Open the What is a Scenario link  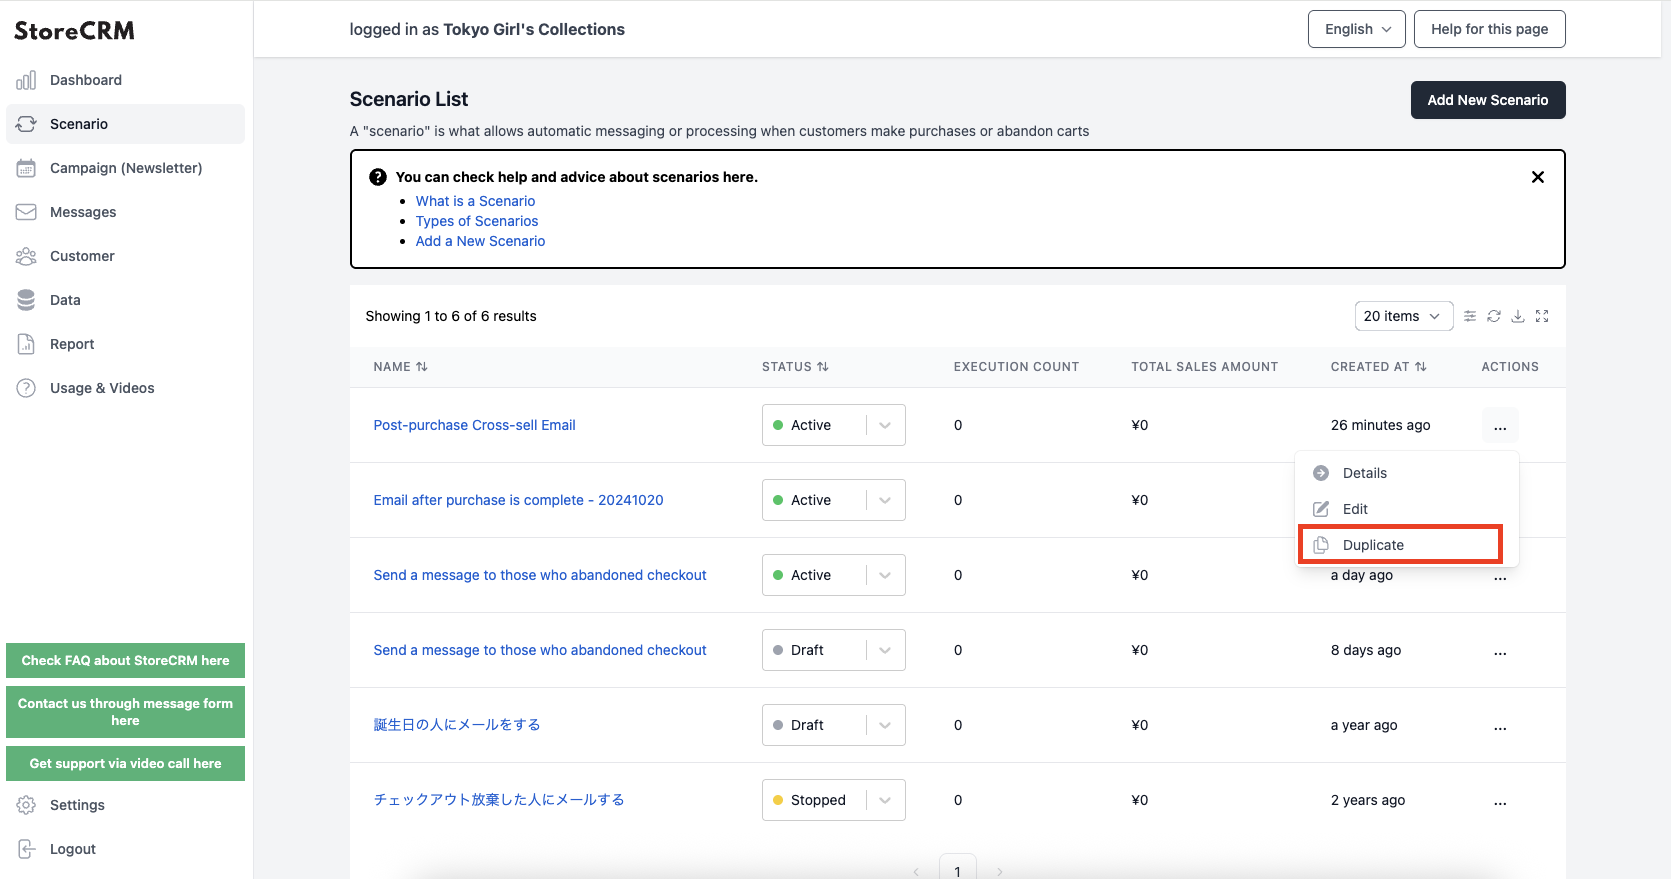(475, 201)
